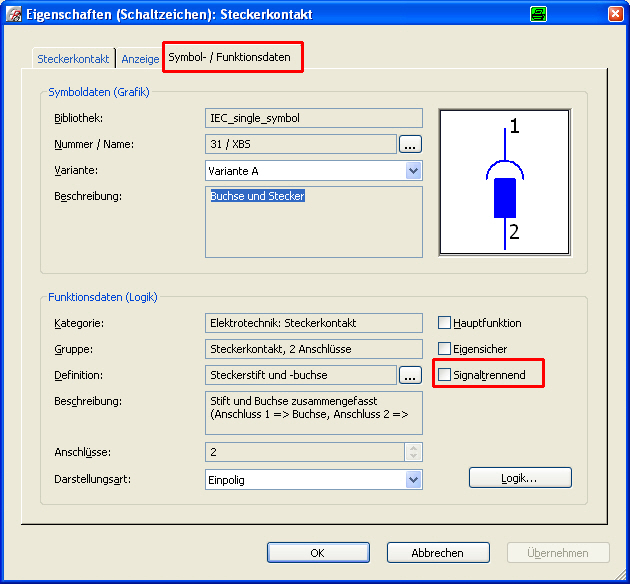
Task: Open definition selection via ellipsis next to Definition
Action: (x=410, y=375)
